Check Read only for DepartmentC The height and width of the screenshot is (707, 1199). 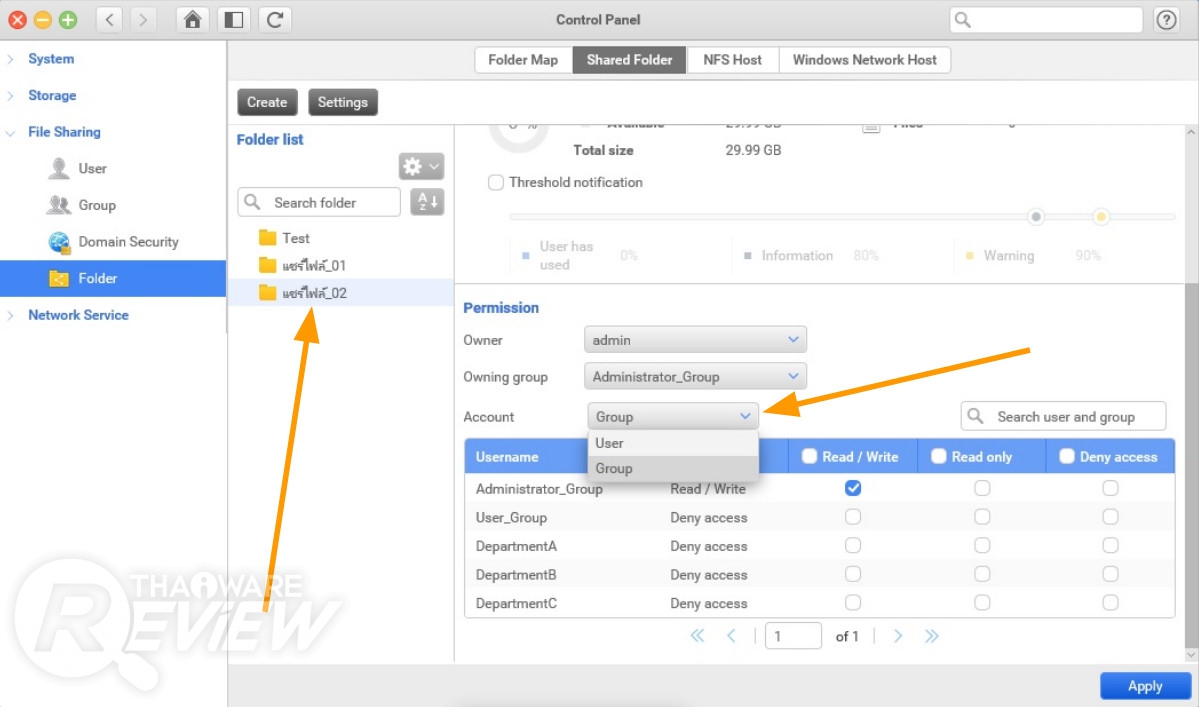pos(982,603)
